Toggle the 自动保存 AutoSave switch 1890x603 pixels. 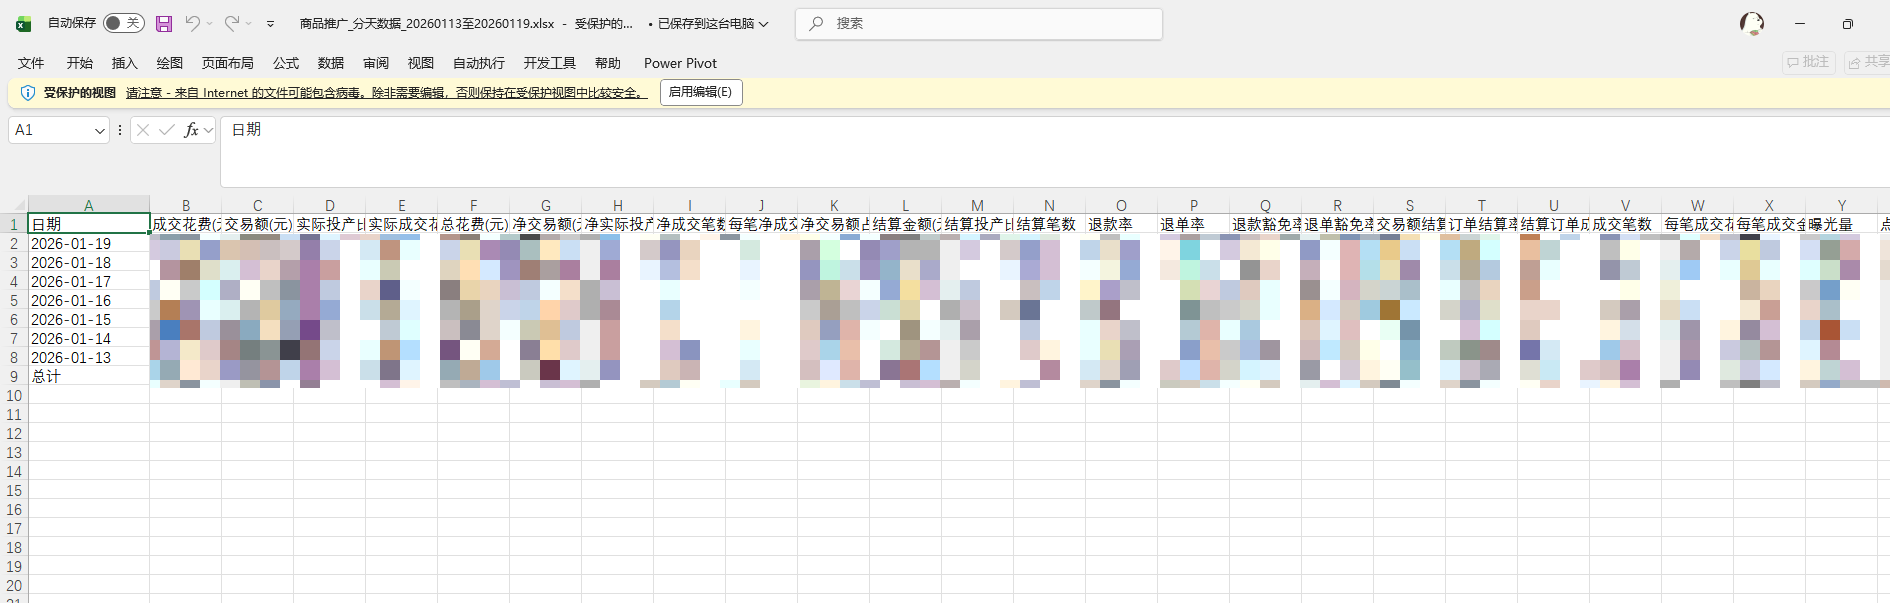[124, 23]
